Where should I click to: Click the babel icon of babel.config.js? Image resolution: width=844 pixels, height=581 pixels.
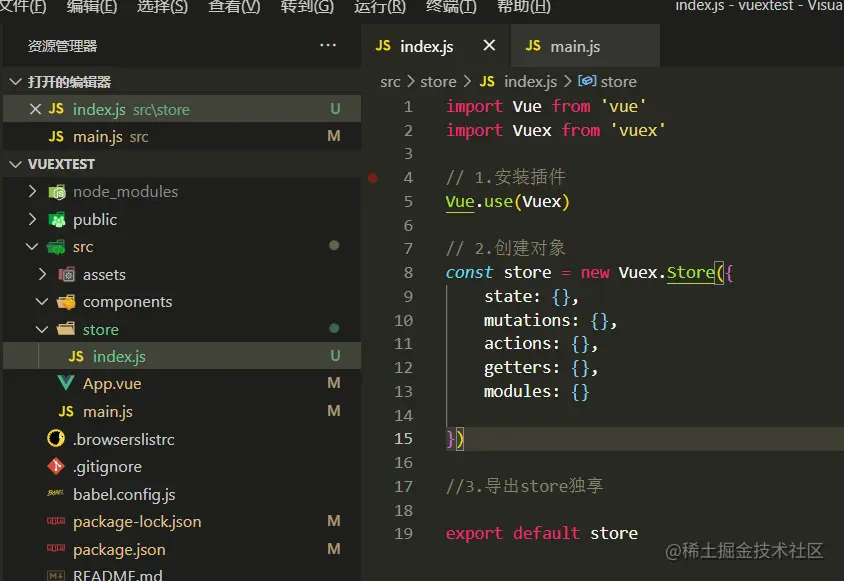55,493
